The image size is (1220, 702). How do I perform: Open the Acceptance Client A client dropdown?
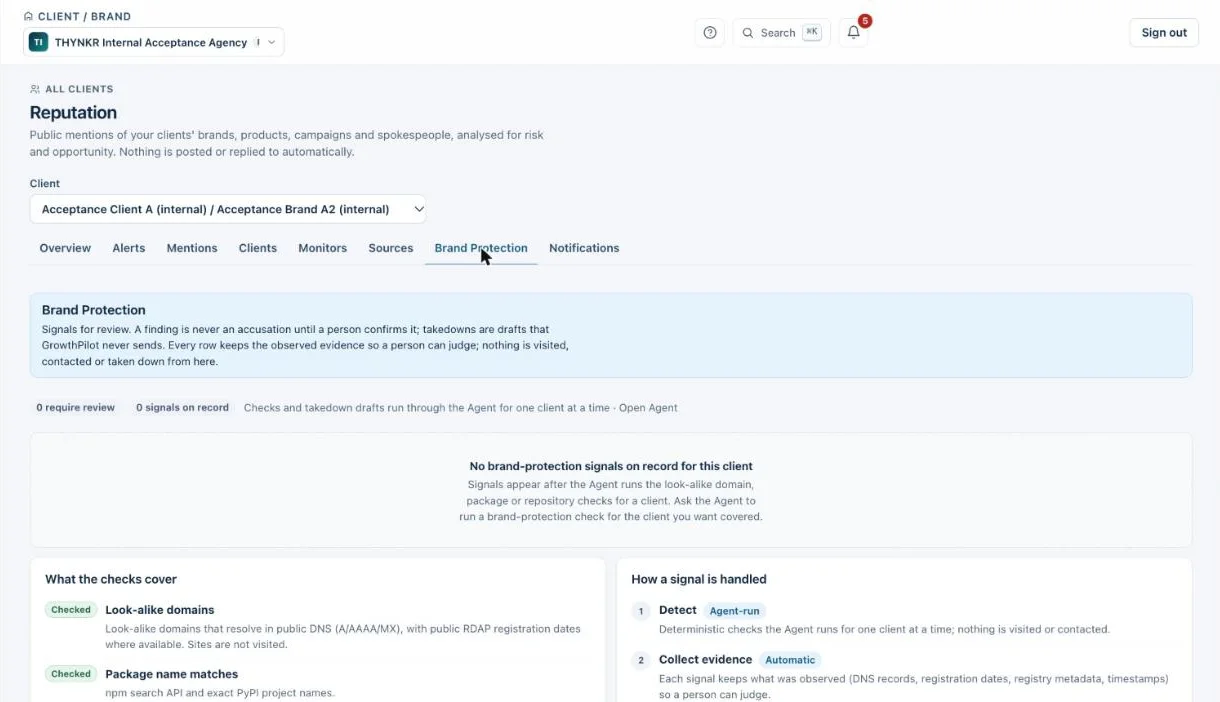pyautogui.click(x=228, y=209)
